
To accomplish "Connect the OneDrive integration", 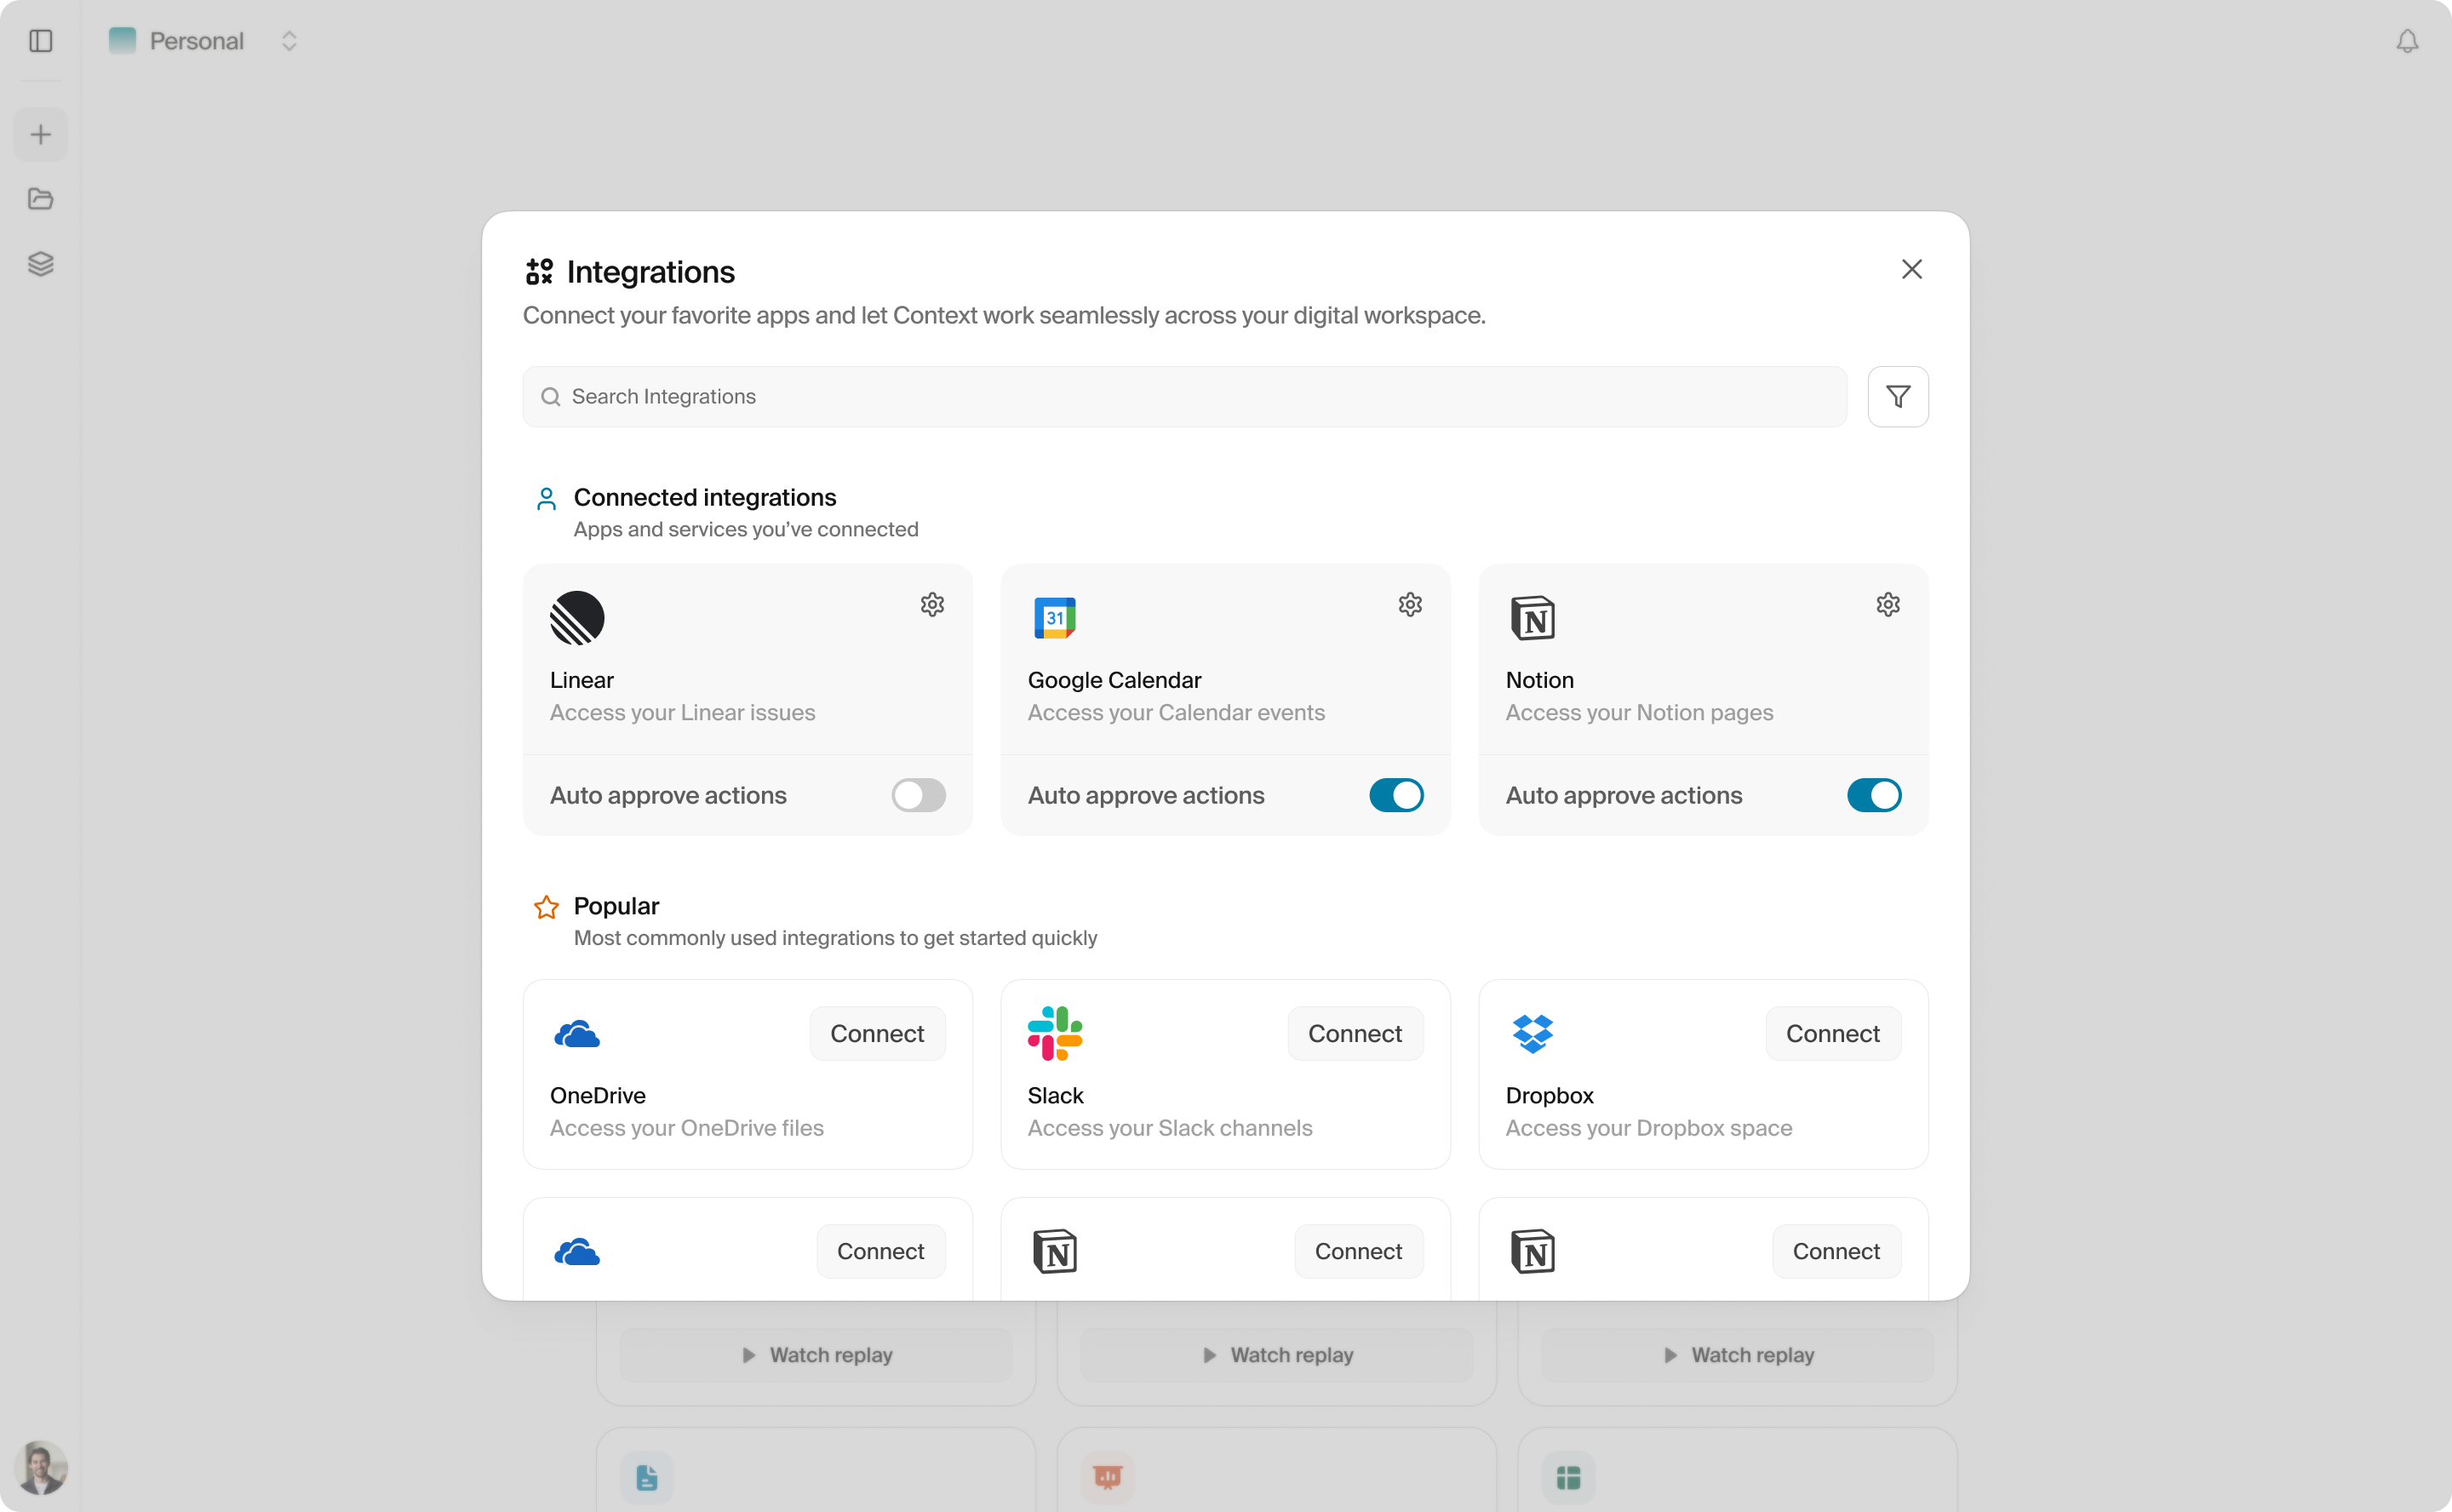I will click(877, 1033).
